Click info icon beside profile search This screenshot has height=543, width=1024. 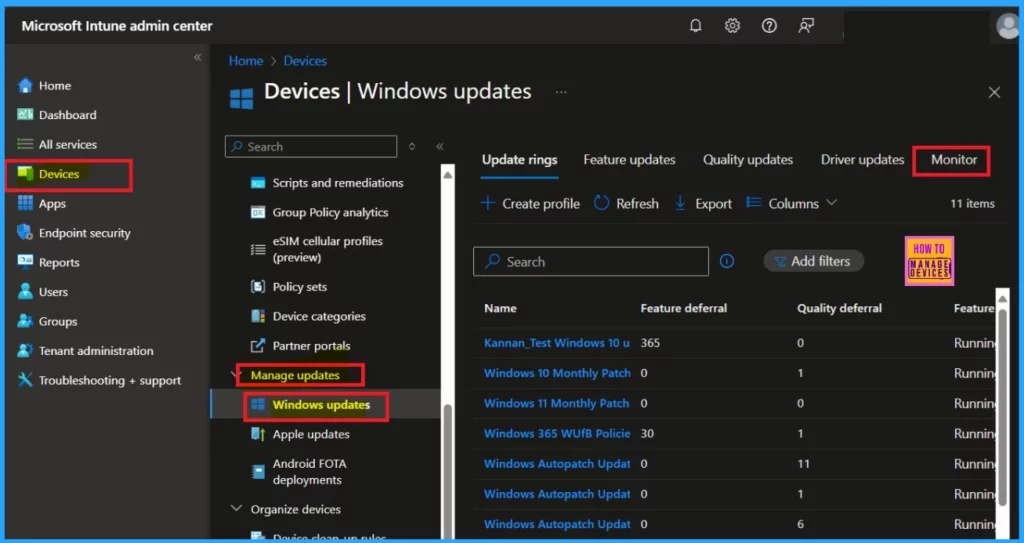point(727,261)
